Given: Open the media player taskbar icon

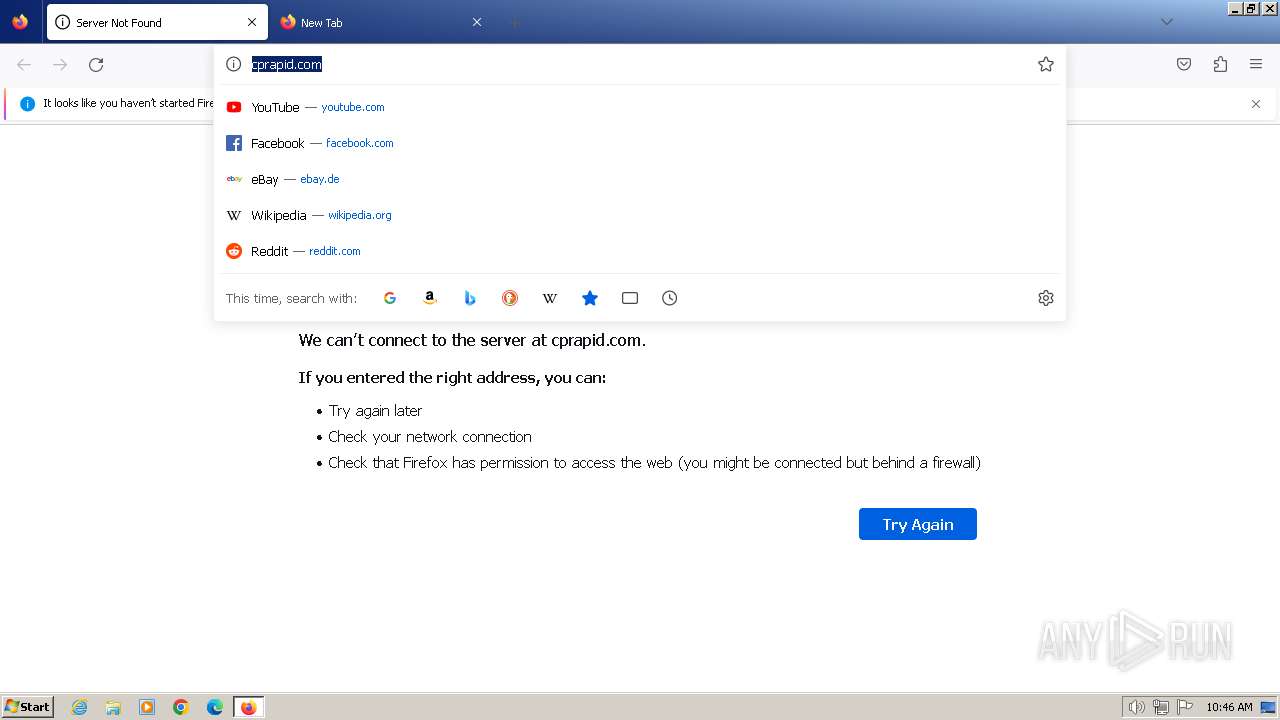Looking at the screenshot, I should click(x=147, y=707).
